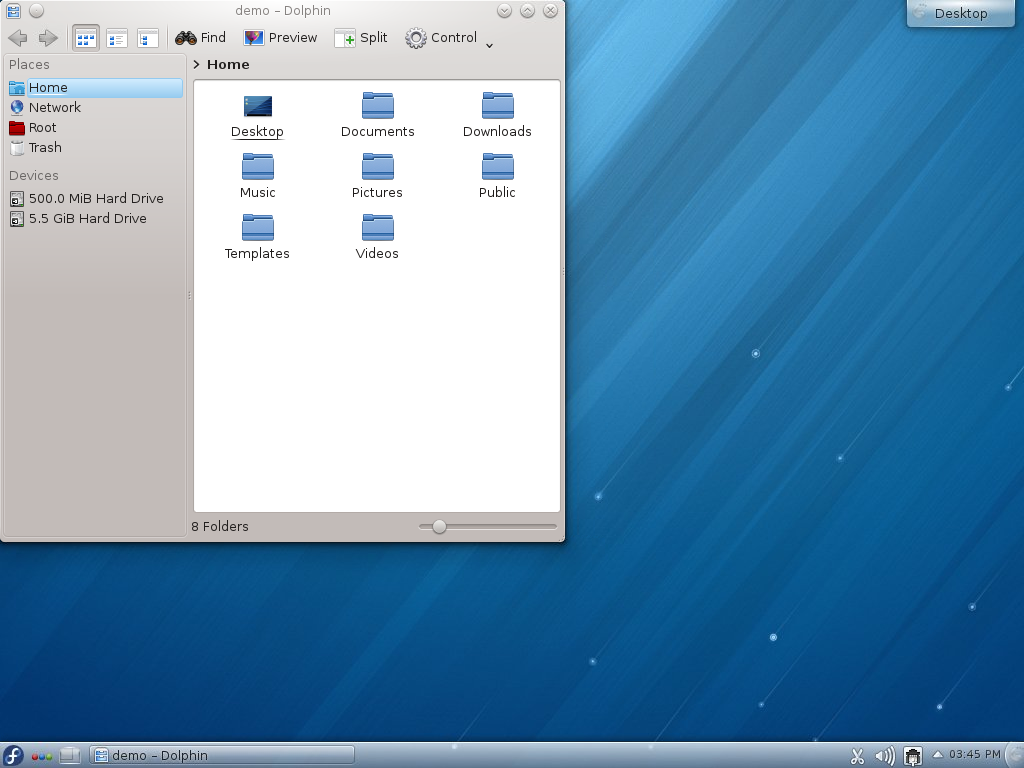
Task: Open Klipper clipboard scissors icon
Action: point(857,756)
